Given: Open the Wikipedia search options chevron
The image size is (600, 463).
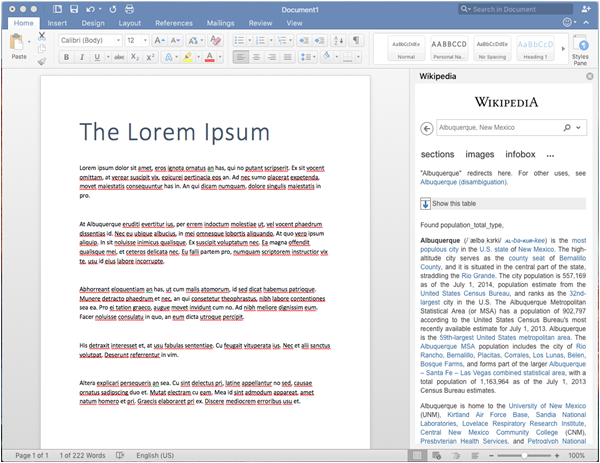Looking at the screenshot, I should click(579, 127).
